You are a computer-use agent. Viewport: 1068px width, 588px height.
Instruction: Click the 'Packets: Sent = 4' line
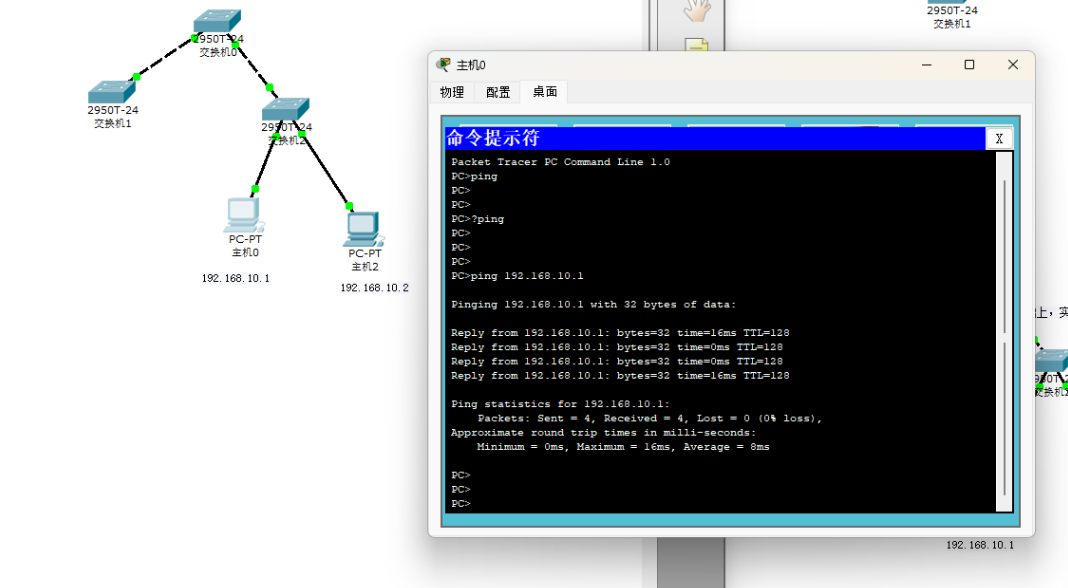tap(650, 418)
